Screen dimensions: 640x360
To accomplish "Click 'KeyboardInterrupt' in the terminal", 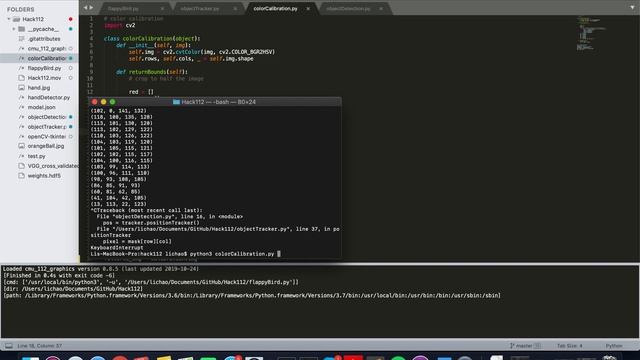I will pos(117,248).
